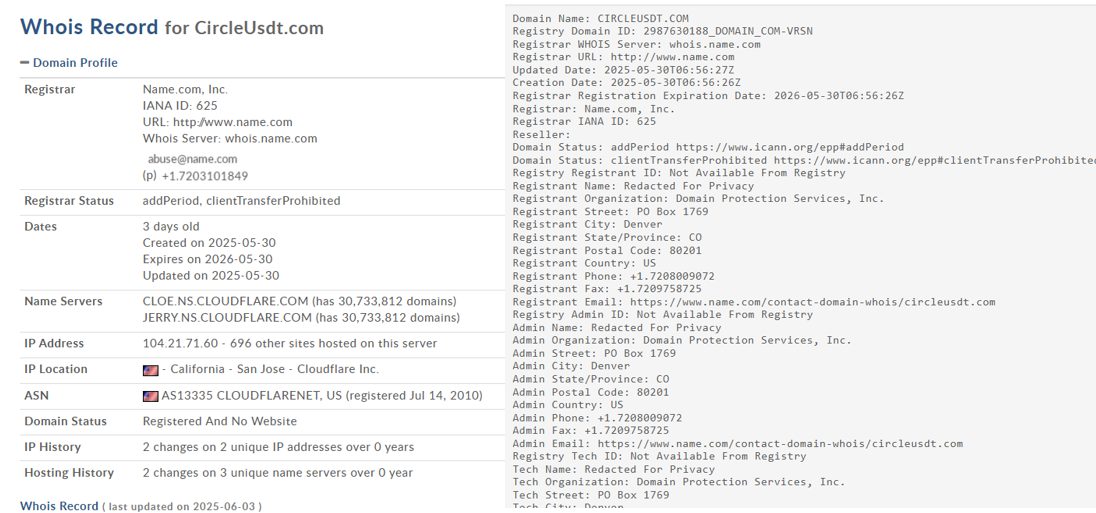Image resolution: width=1096 pixels, height=513 pixels.
Task: Click the 'Registrar URL: http://www.name.com' raw line
Action: tap(623, 57)
